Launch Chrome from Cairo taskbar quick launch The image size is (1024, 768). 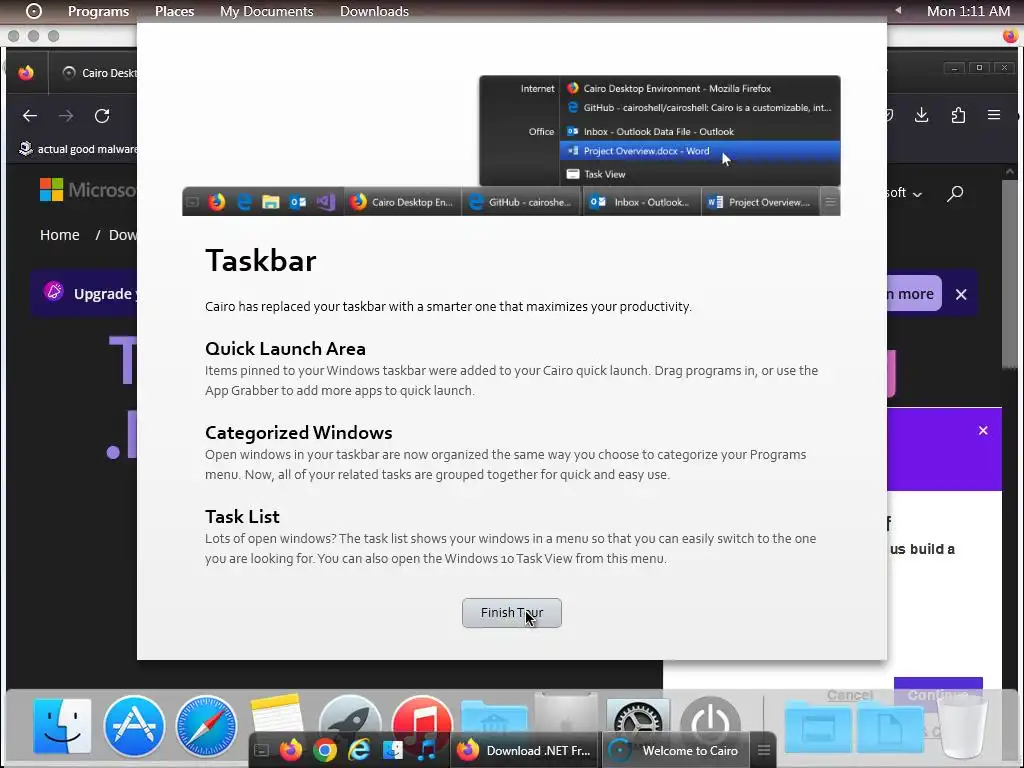325,750
